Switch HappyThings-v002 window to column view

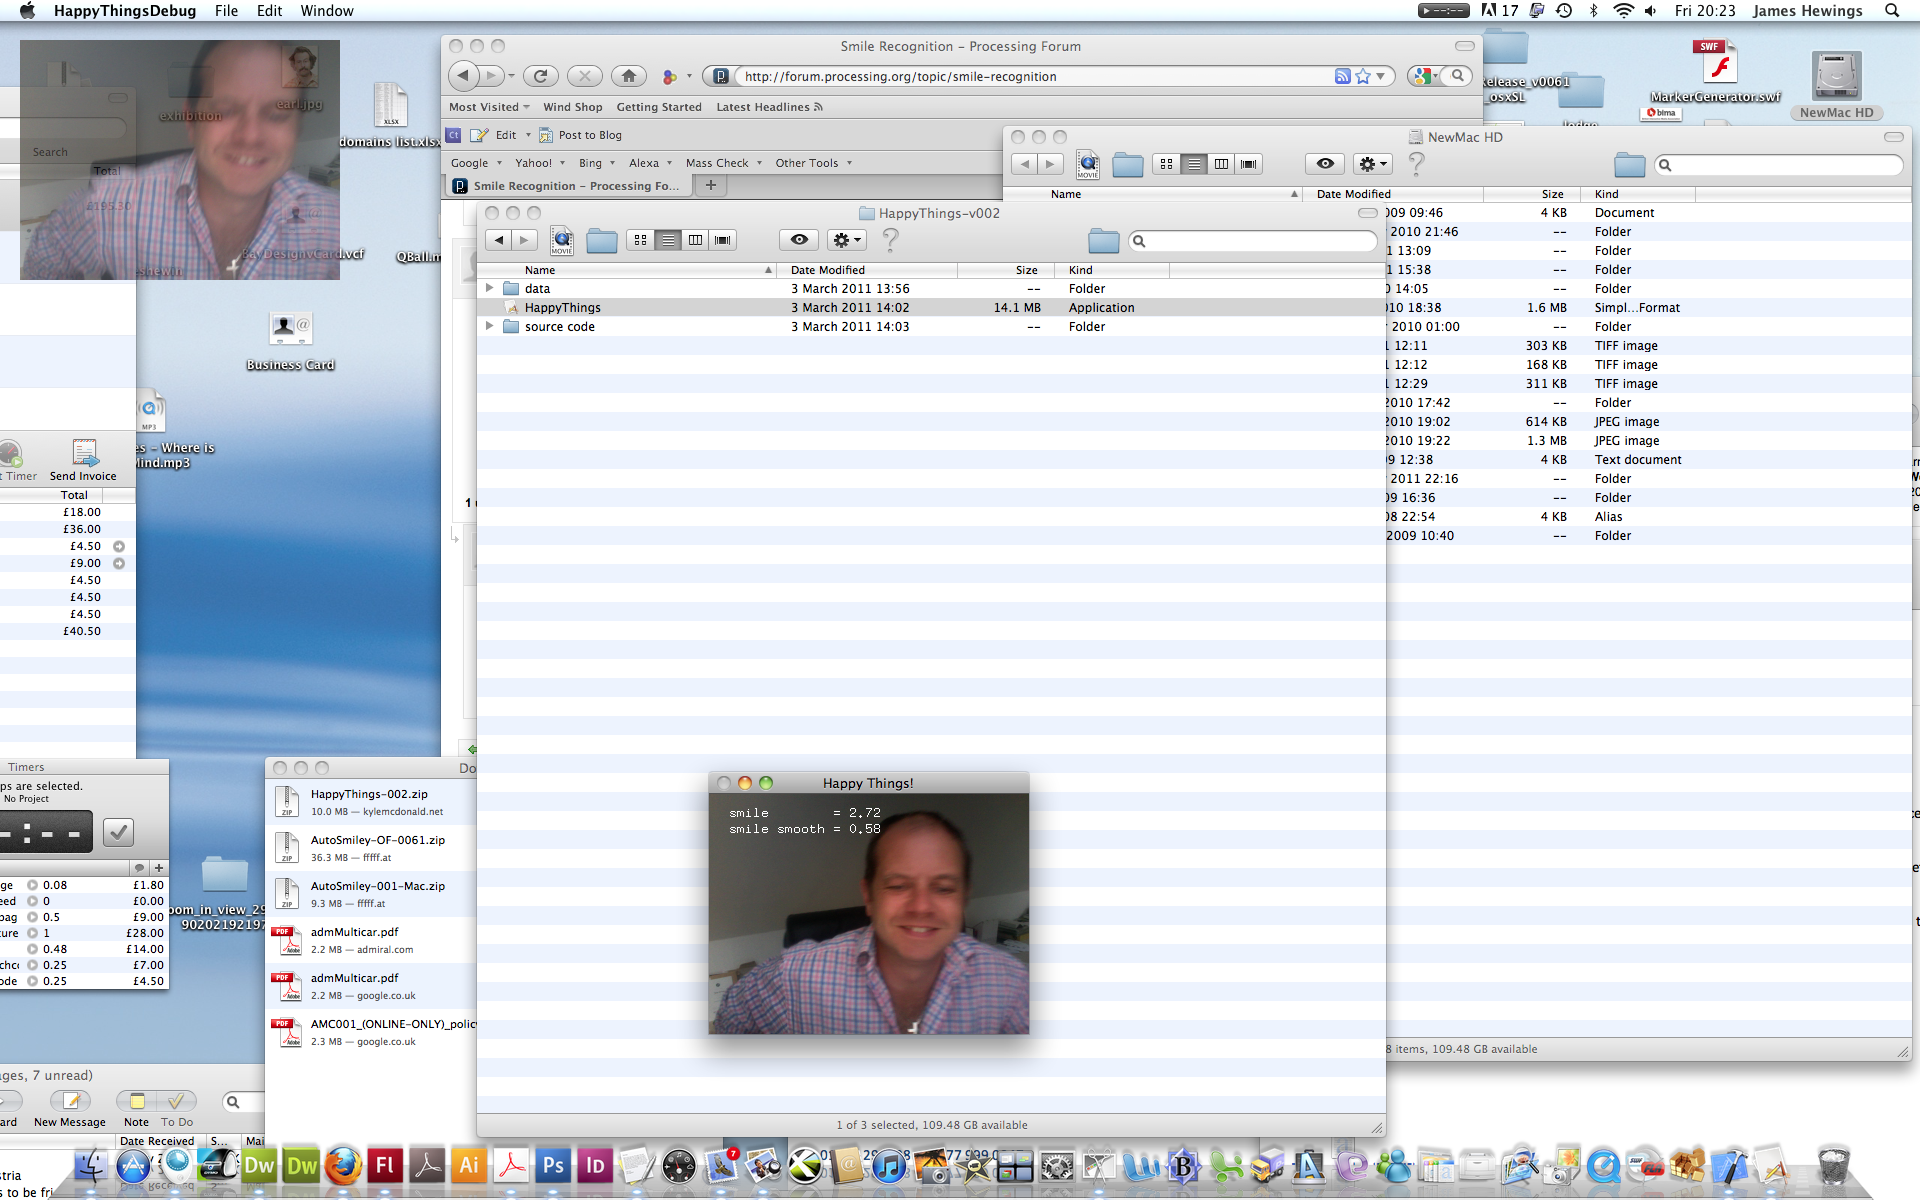click(695, 240)
